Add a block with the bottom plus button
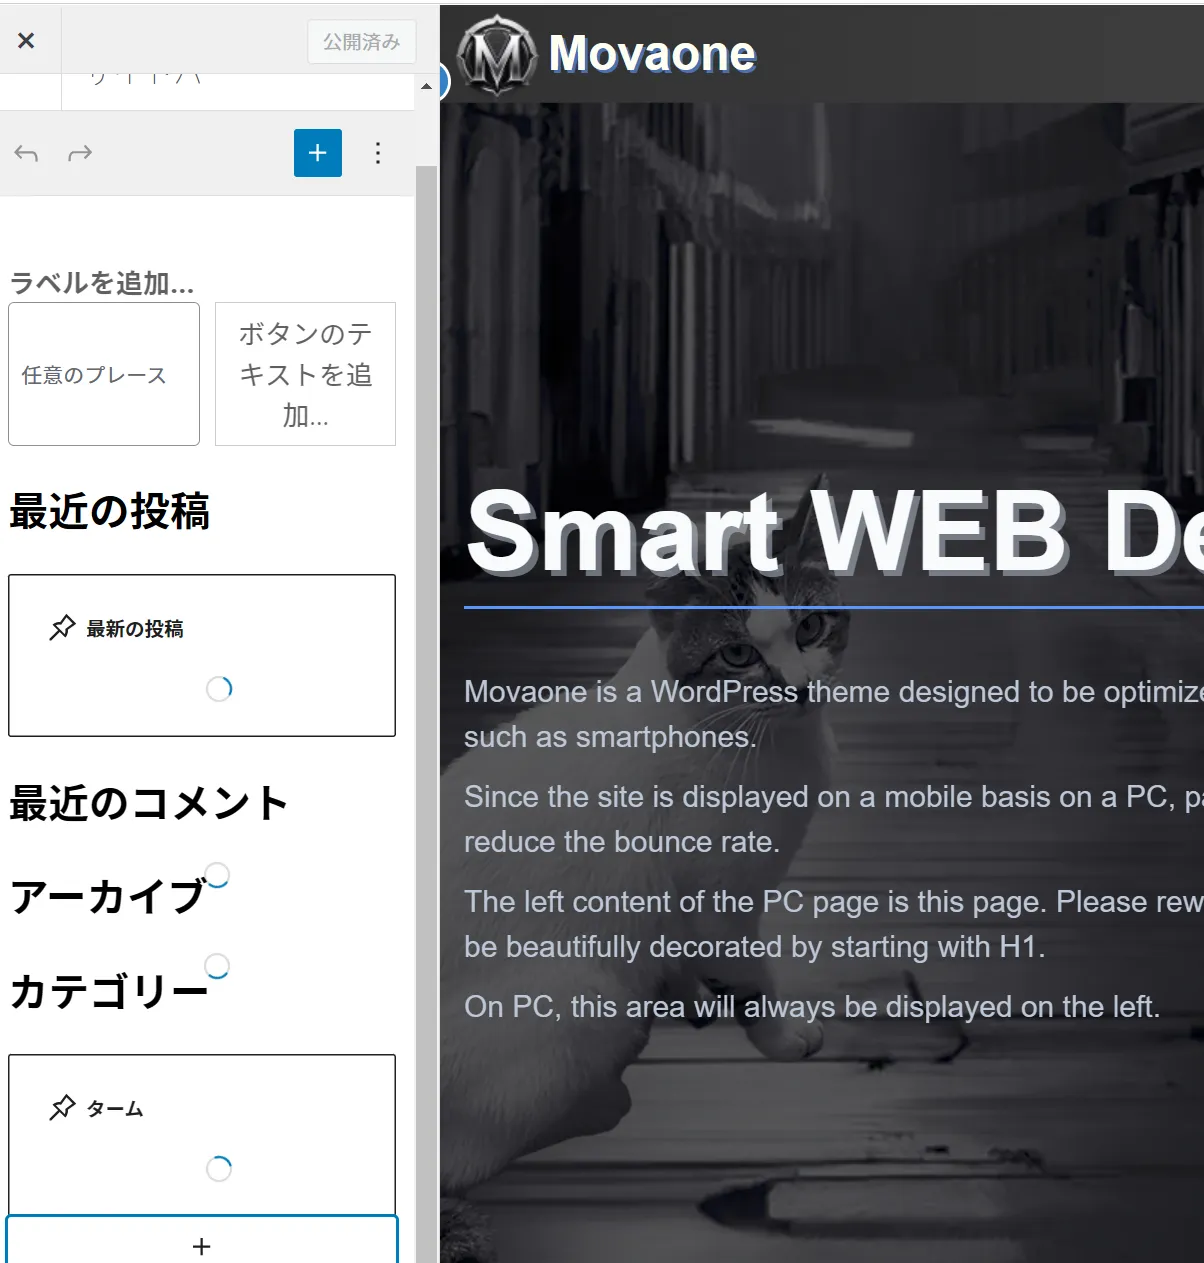 (201, 1245)
